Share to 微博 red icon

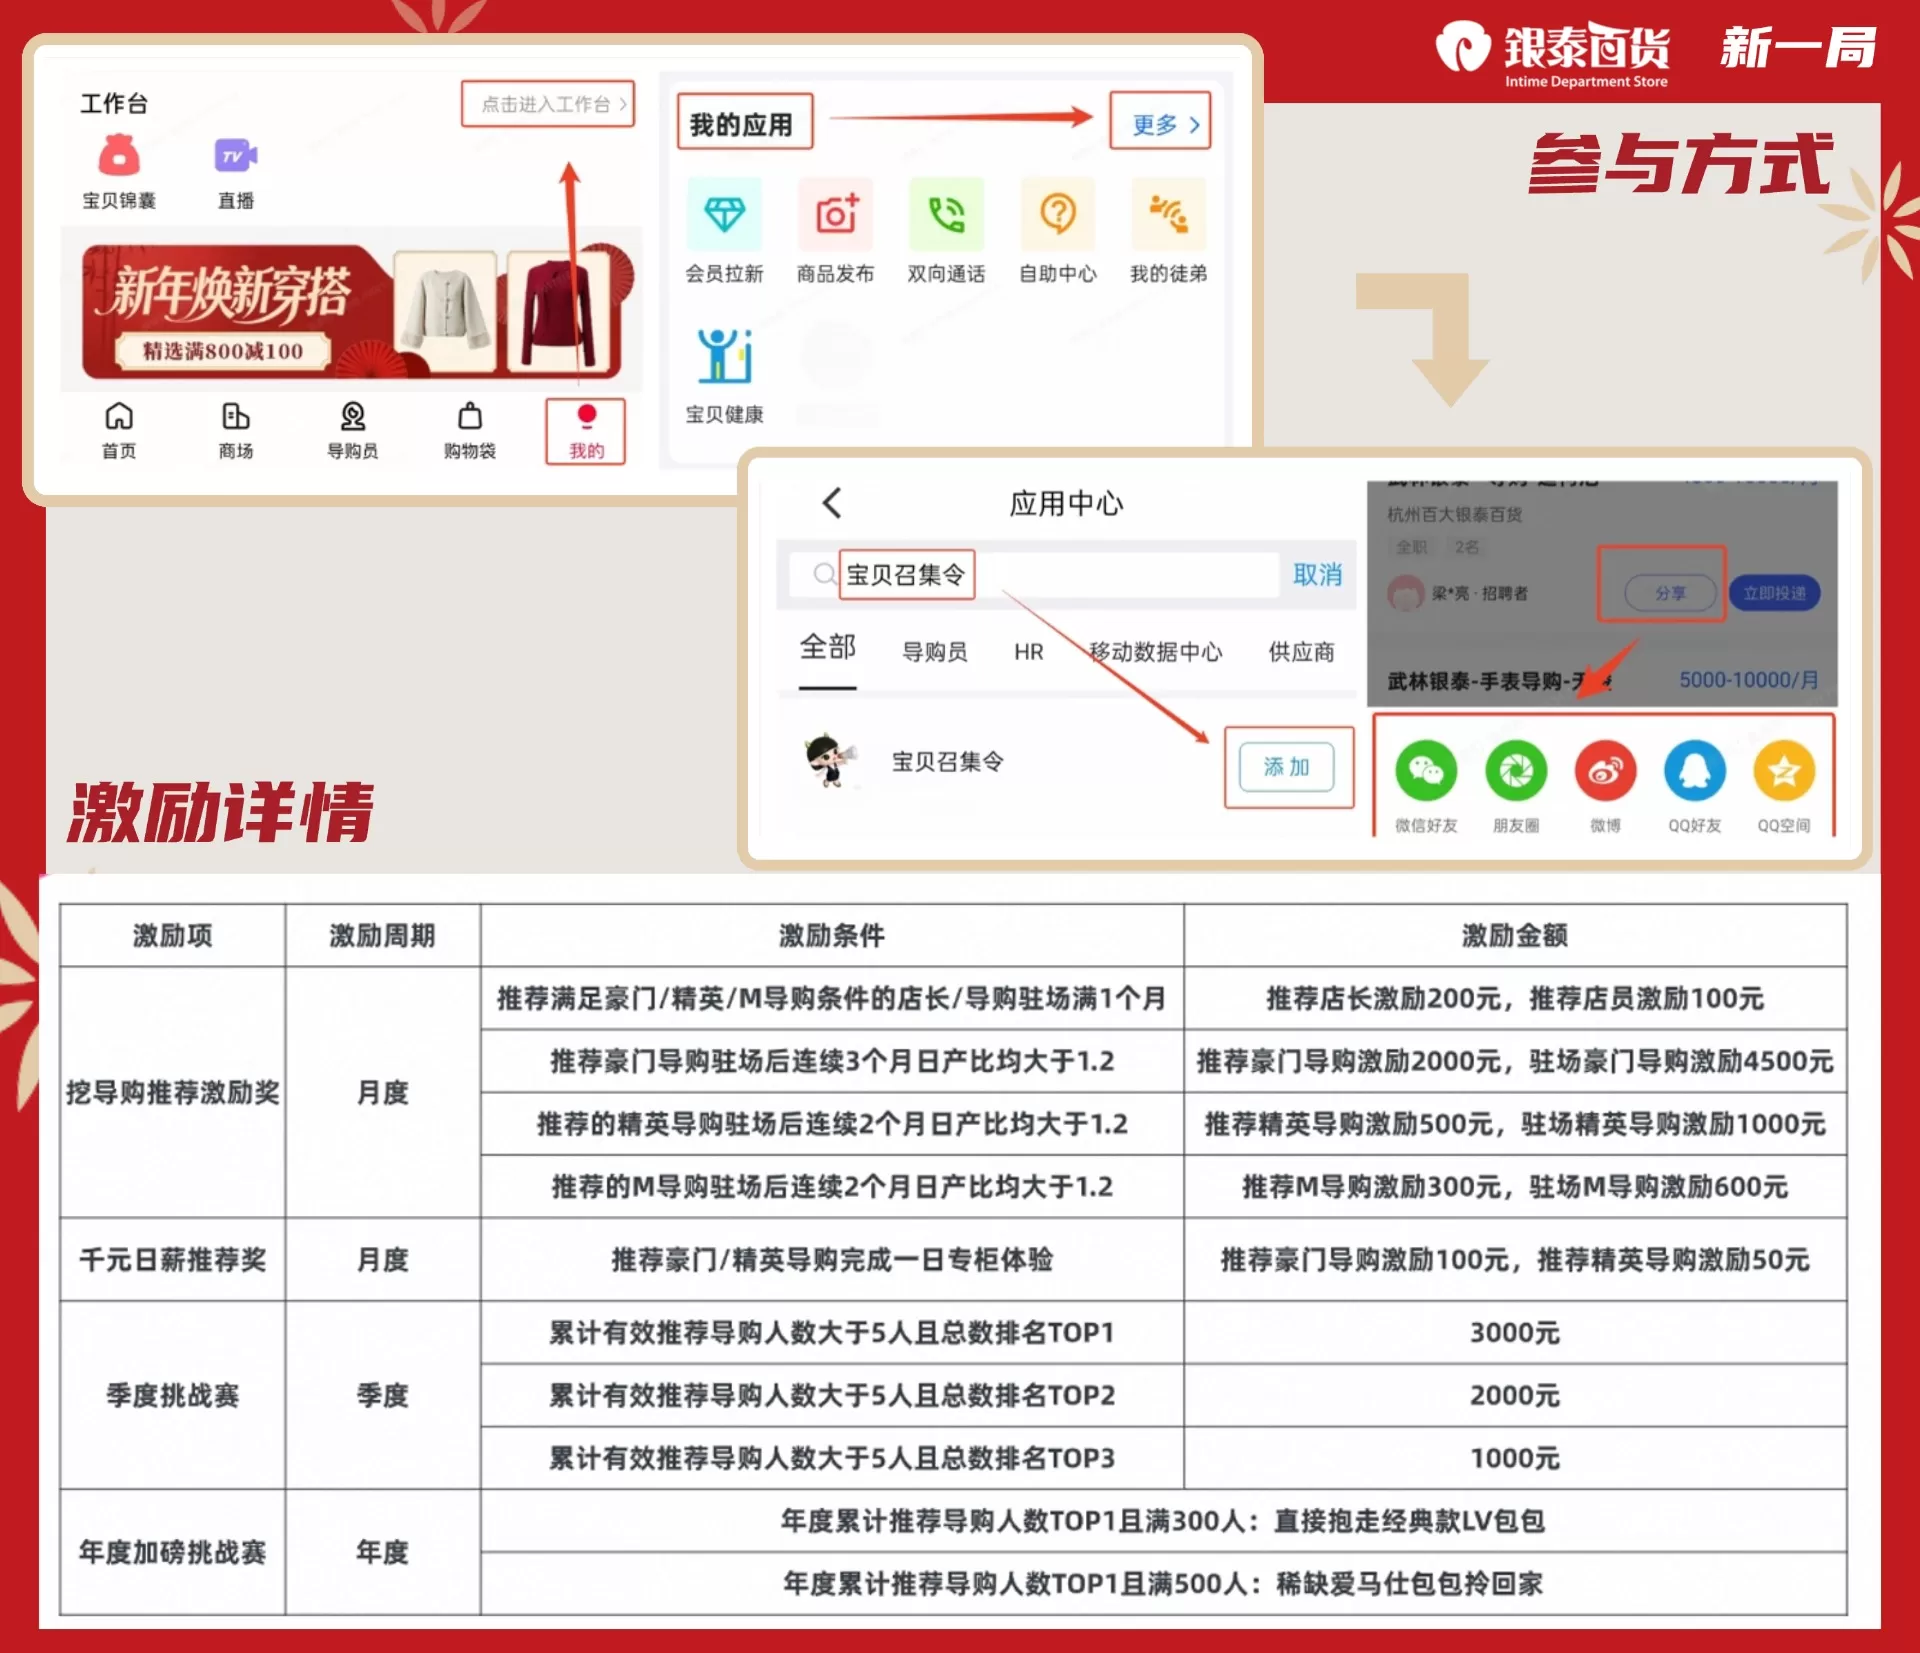pos(1605,771)
